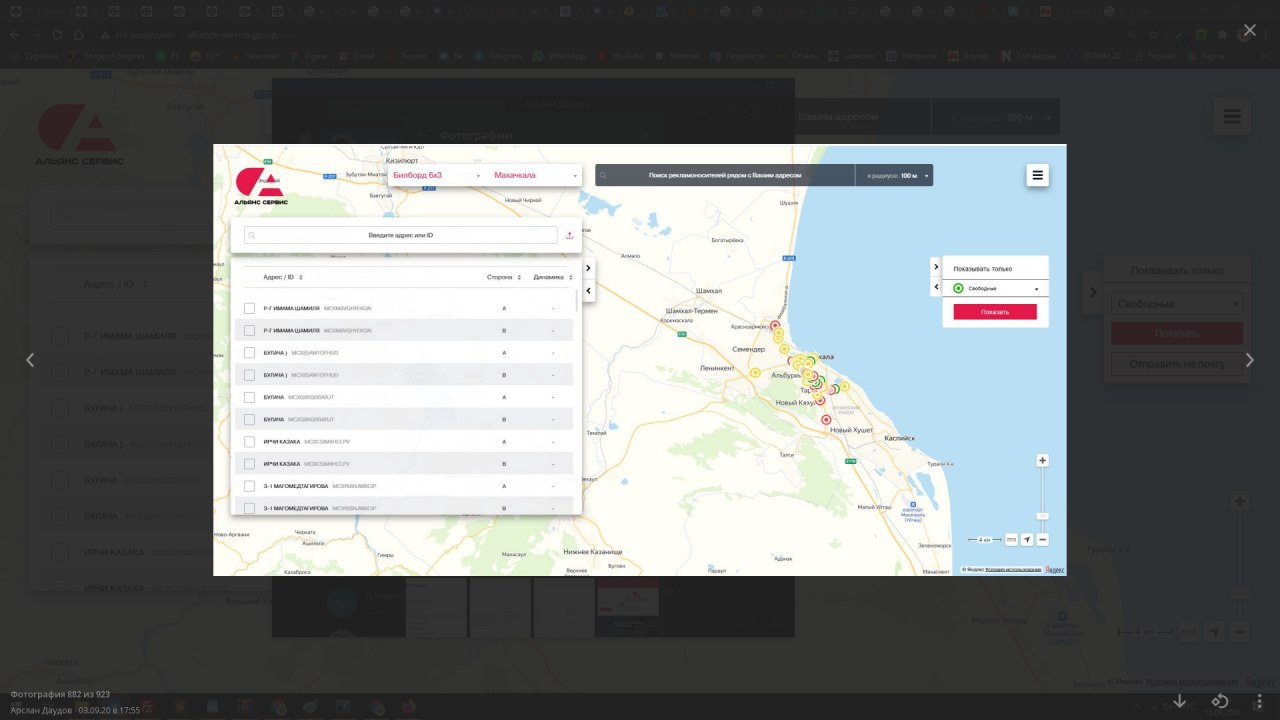Check 3-1 МАГОМЕДТАГИРОВА side A row

pos(250,486)
